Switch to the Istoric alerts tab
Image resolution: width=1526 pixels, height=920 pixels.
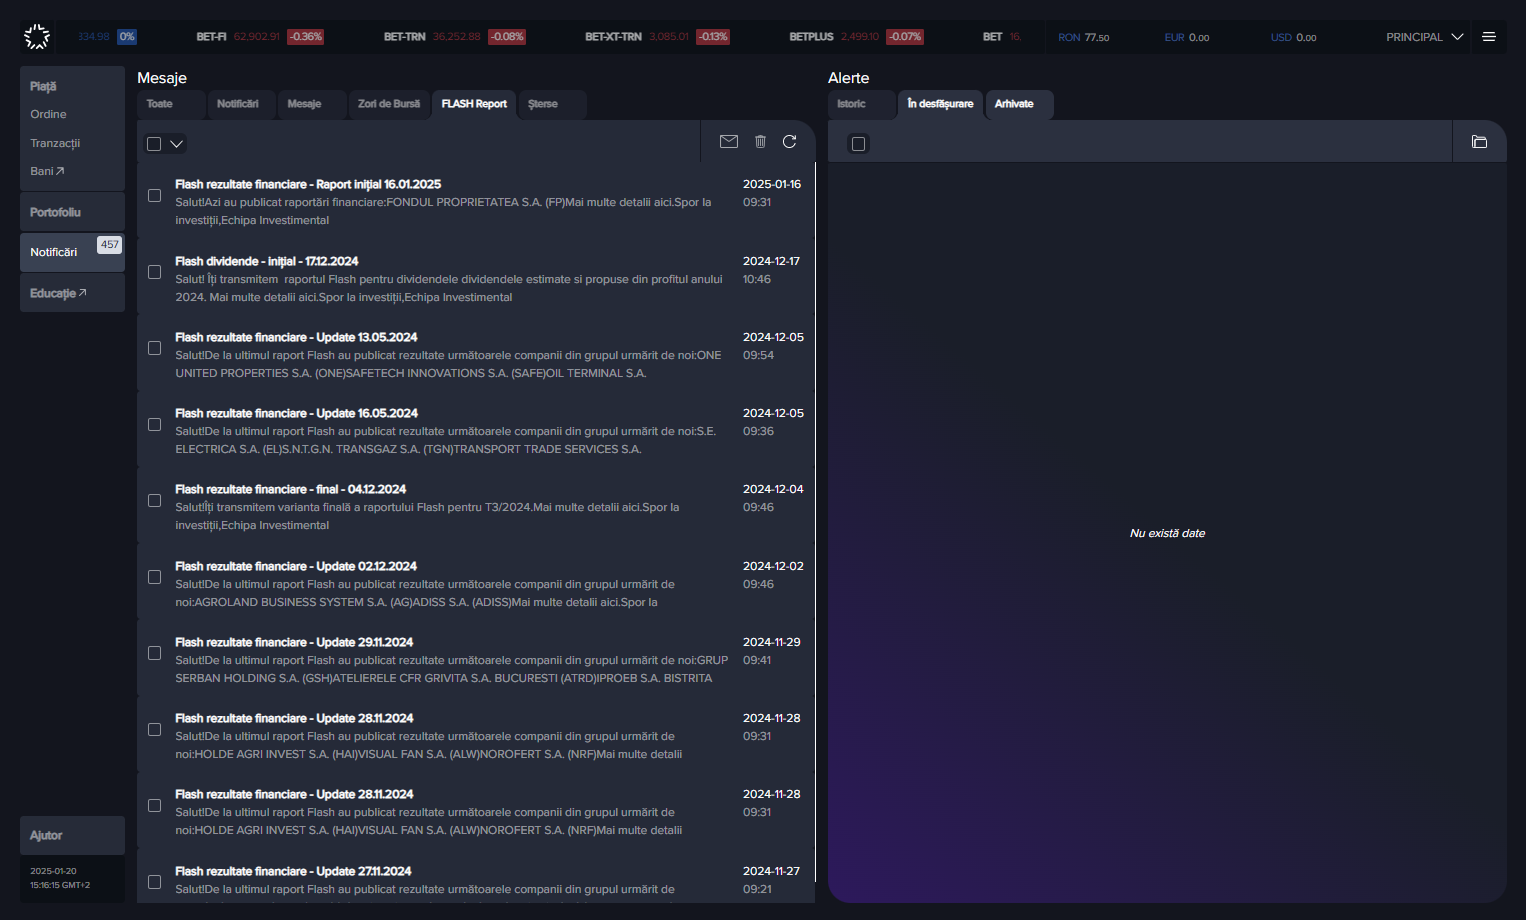[x=862, y=104]
